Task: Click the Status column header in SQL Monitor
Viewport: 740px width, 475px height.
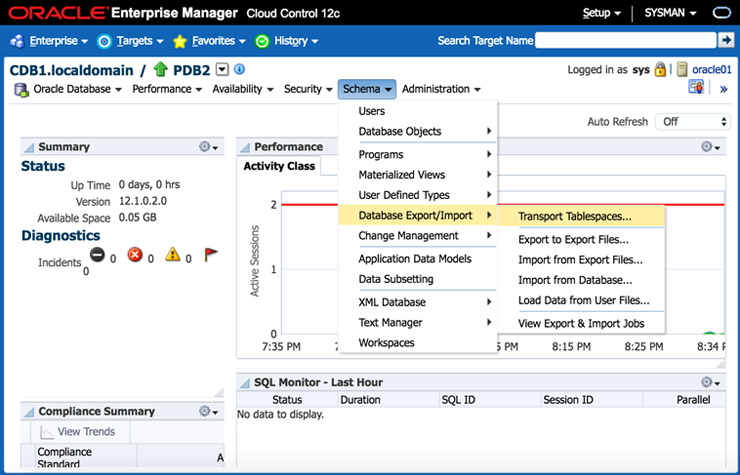Action: click(287, 400)
